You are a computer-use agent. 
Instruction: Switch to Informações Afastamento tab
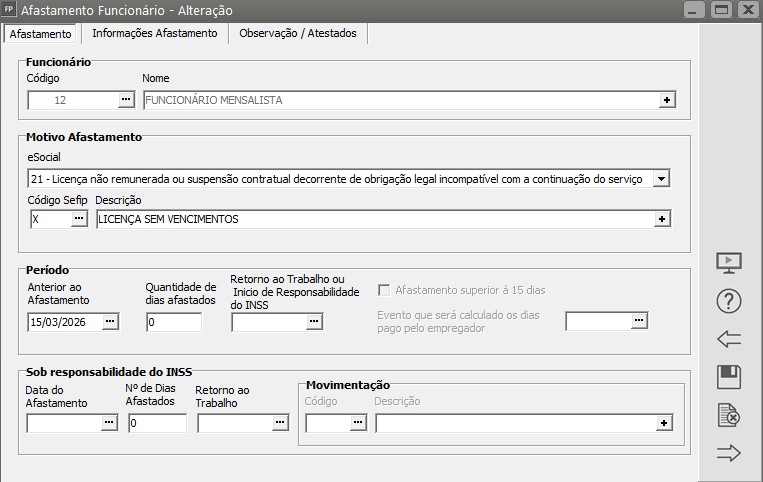click(x=154, y=33)
